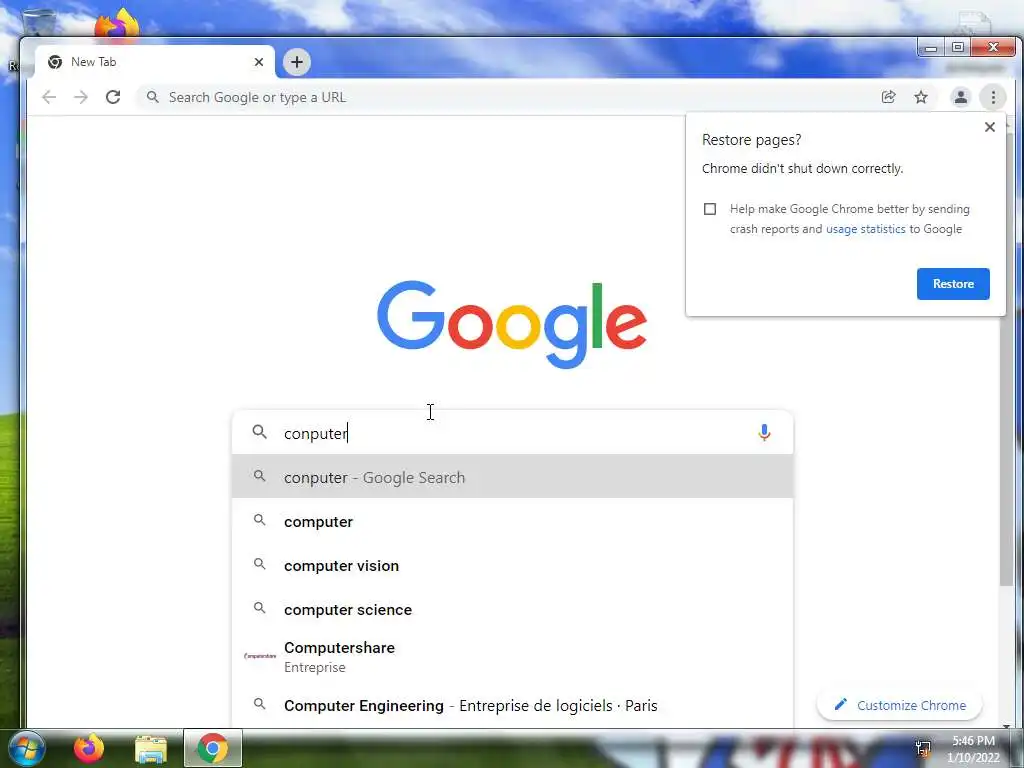Open the taskbar clock showing 5:46 PM
This screenshot has height=768, width=1024.
point(973,749)
